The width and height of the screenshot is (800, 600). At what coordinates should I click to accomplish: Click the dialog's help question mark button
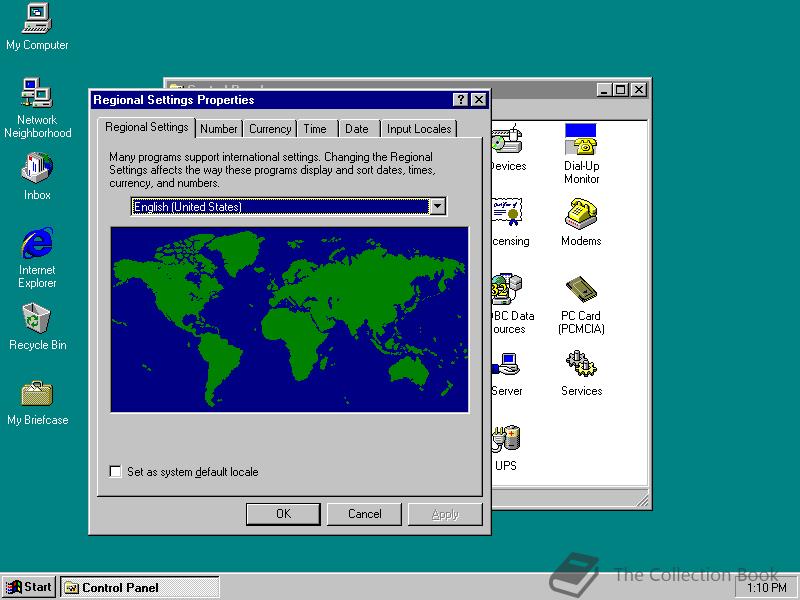(x=461, y=99)
